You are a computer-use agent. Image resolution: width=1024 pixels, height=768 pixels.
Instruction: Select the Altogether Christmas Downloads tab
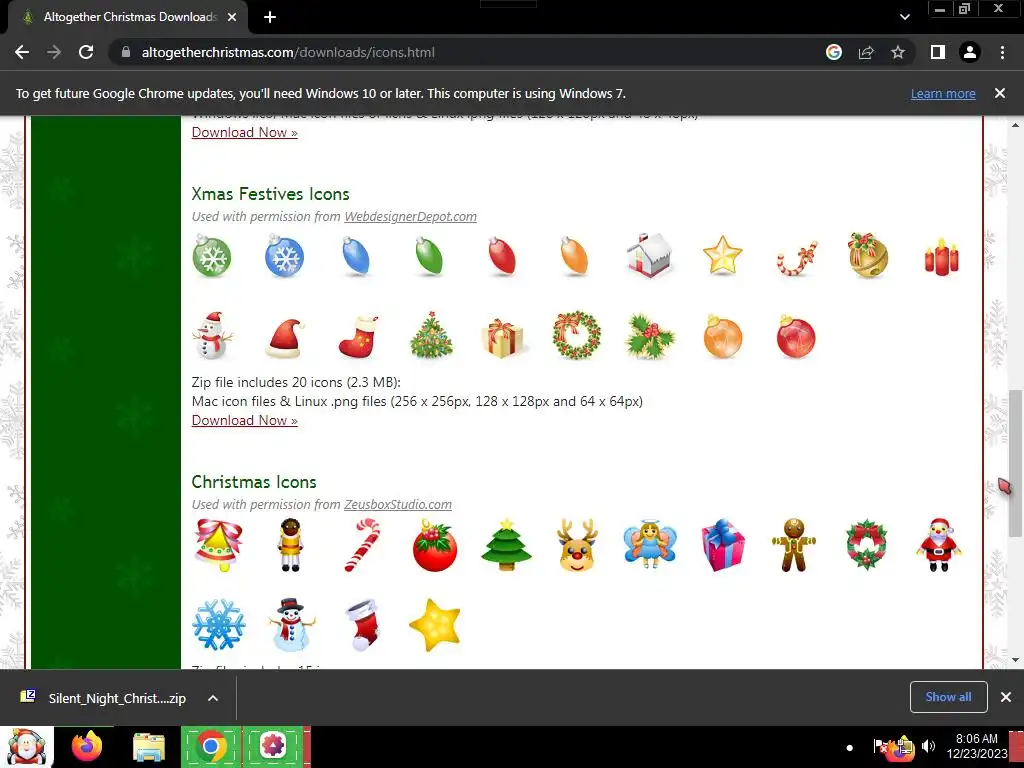tap(129, 17)
